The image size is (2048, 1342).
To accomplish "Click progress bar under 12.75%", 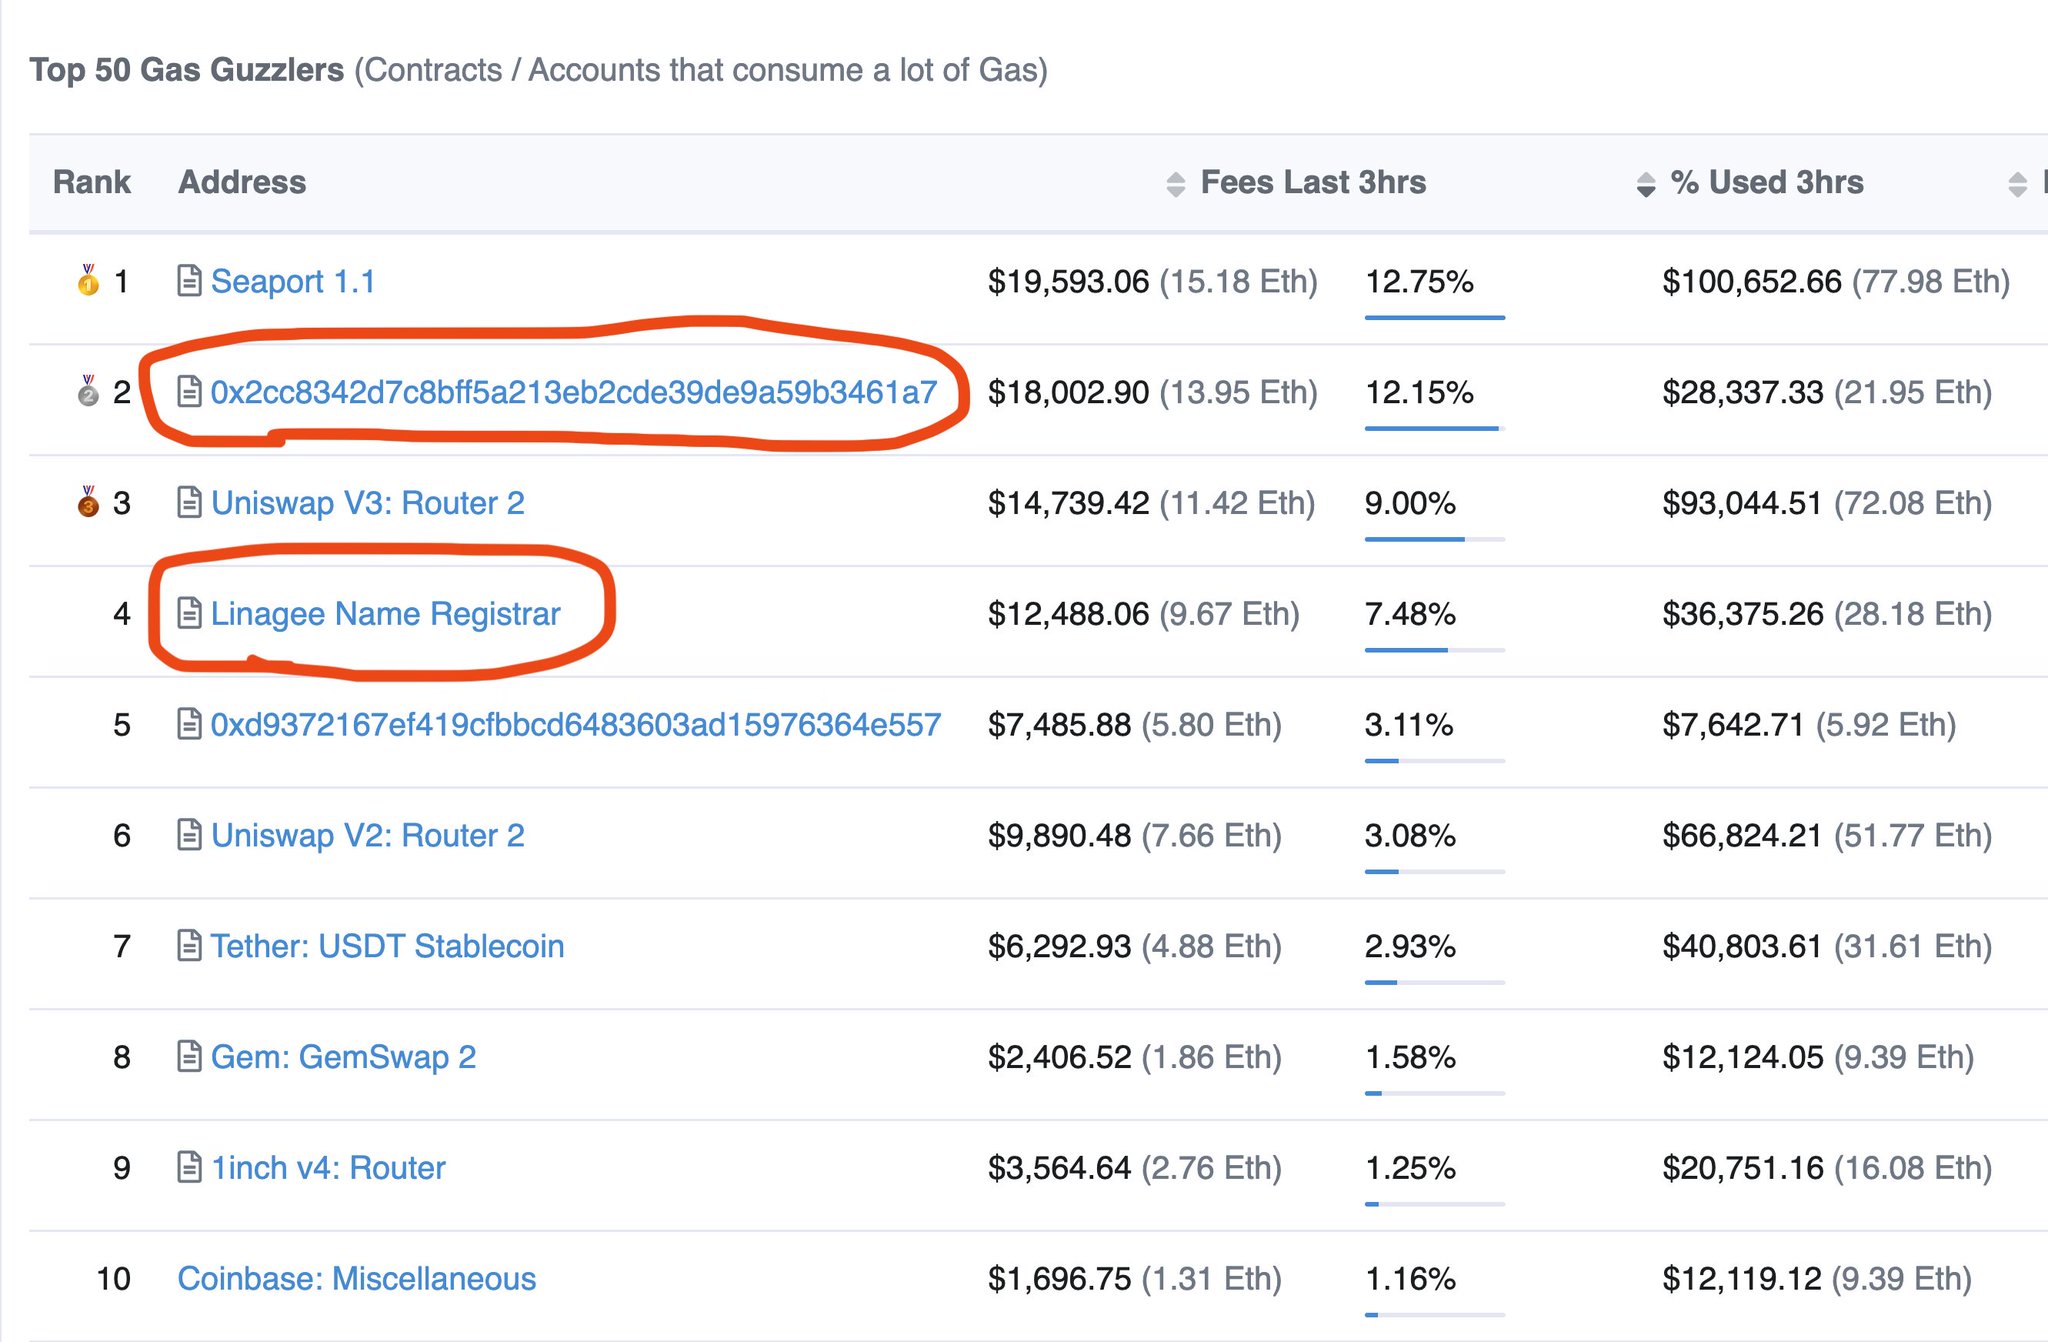I will pyautogui.click(x=1435, y=318).
